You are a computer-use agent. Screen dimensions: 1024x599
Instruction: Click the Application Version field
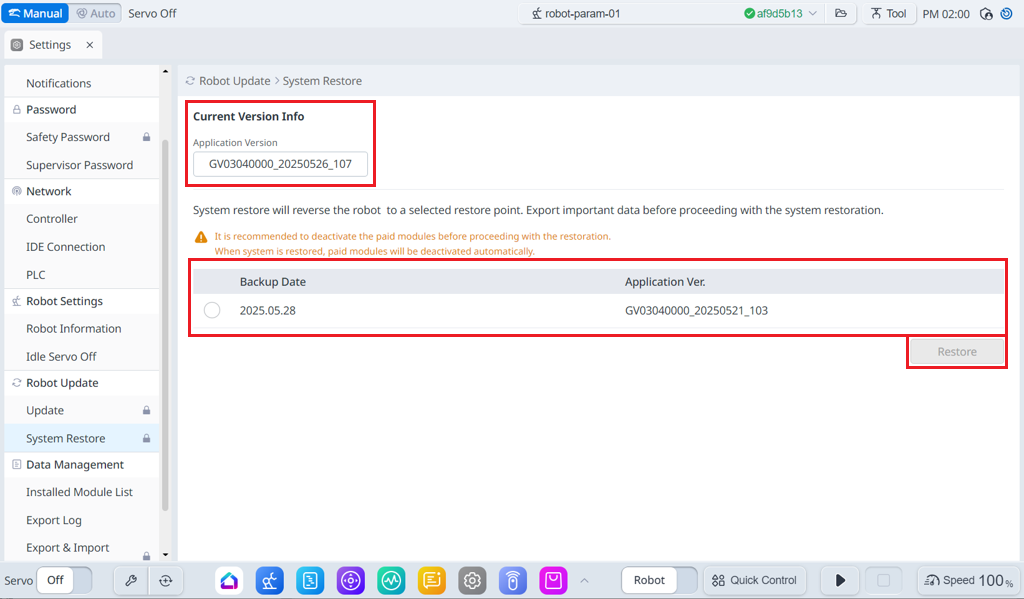click(x=280, y=164)
